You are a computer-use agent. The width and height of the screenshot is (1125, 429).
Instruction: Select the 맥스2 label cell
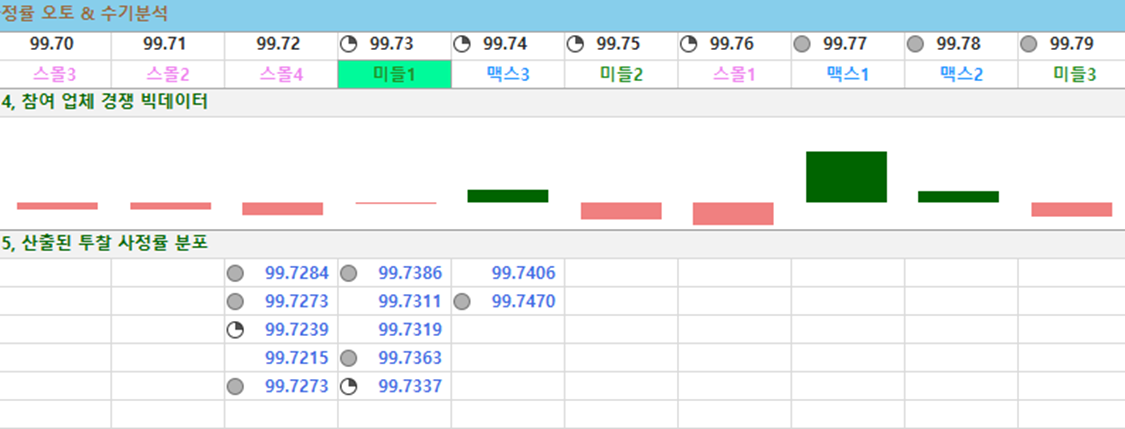click(x=961, y=74)
